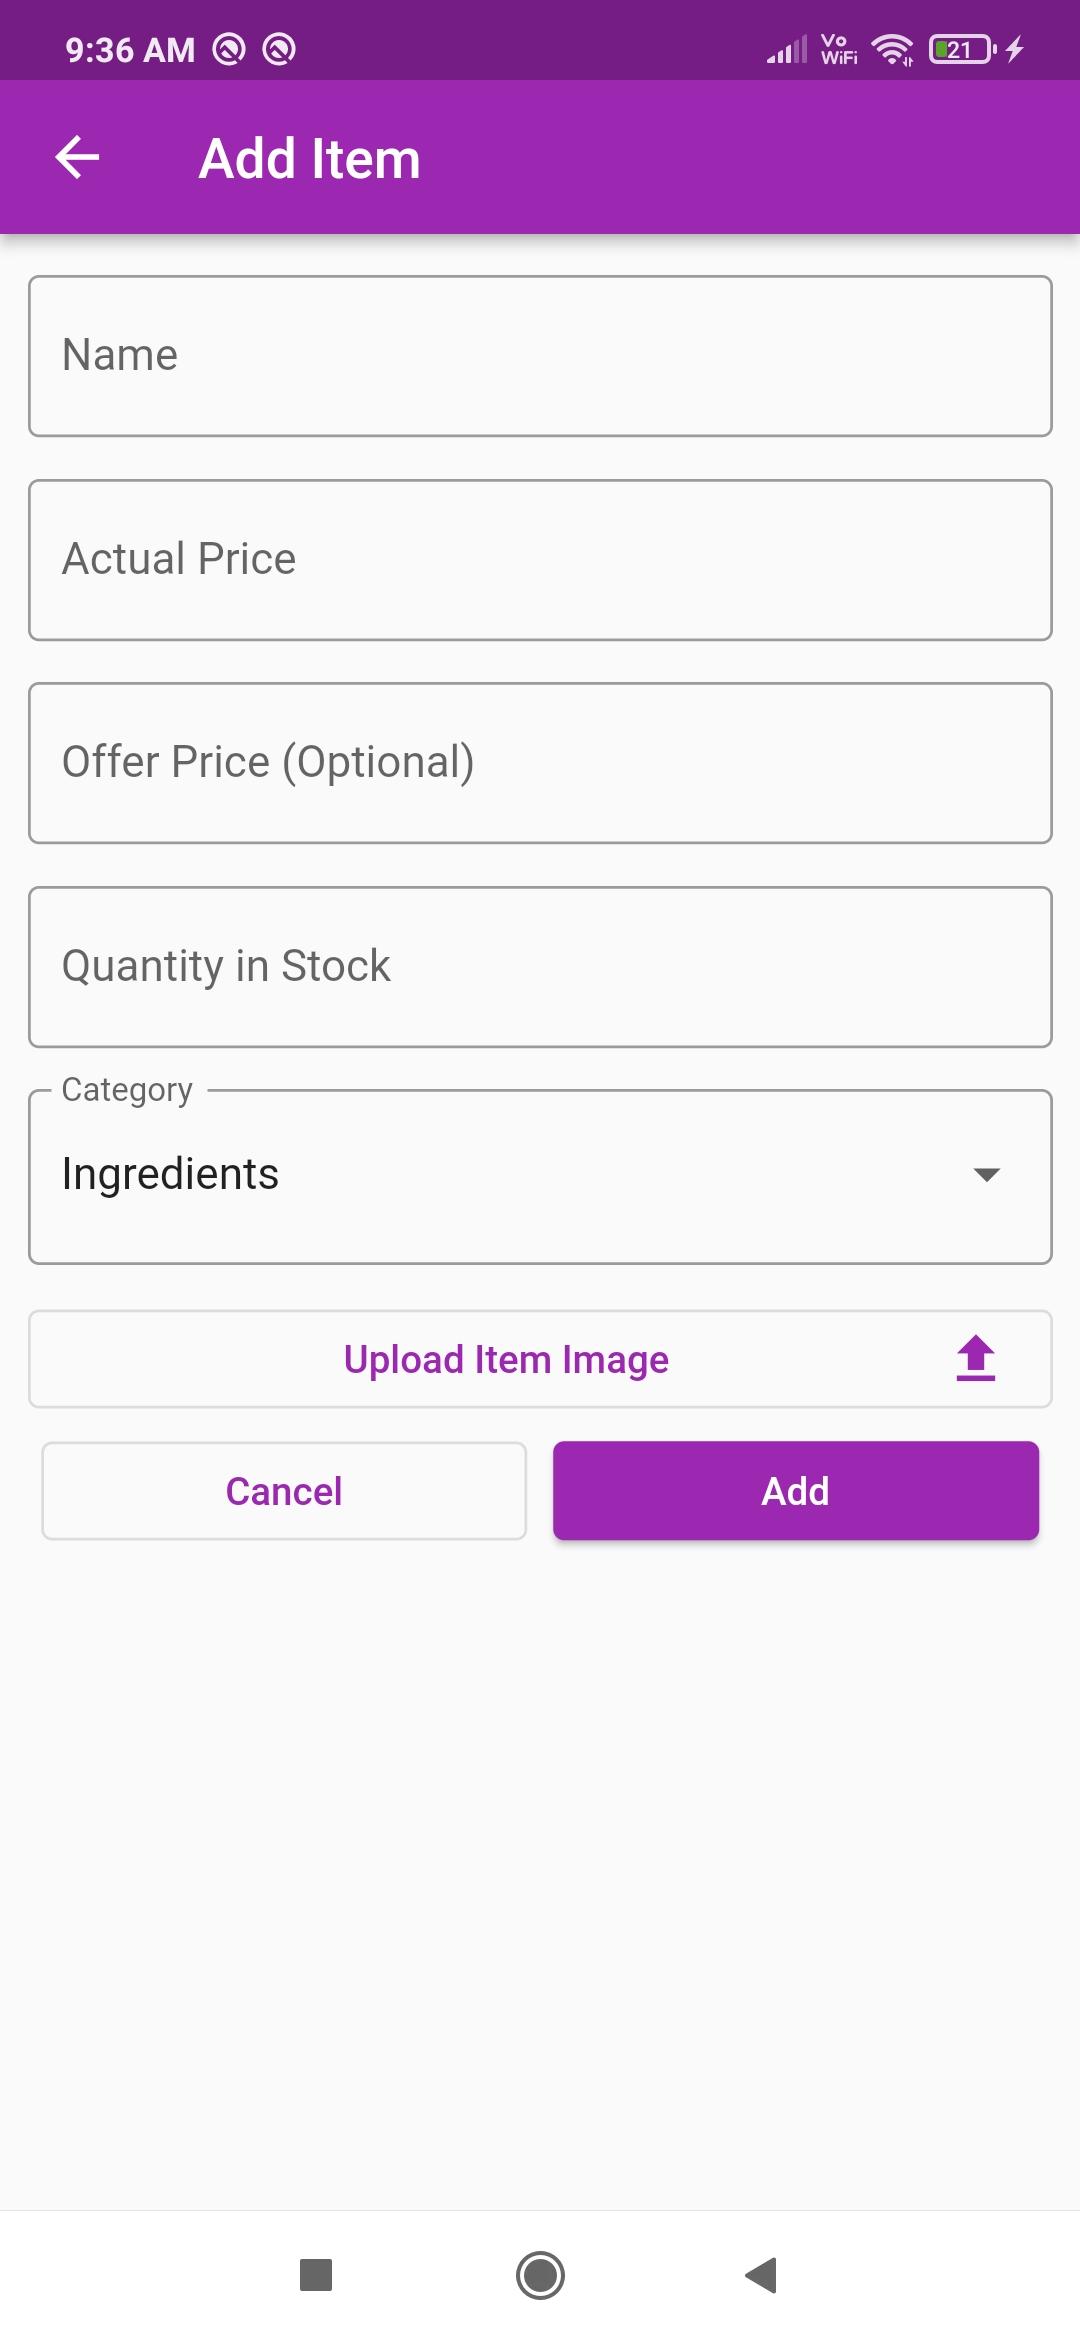Screen dimensions: 1080x2340
Task: Tap the cellular signal bars icon
Action: (787, 49)
